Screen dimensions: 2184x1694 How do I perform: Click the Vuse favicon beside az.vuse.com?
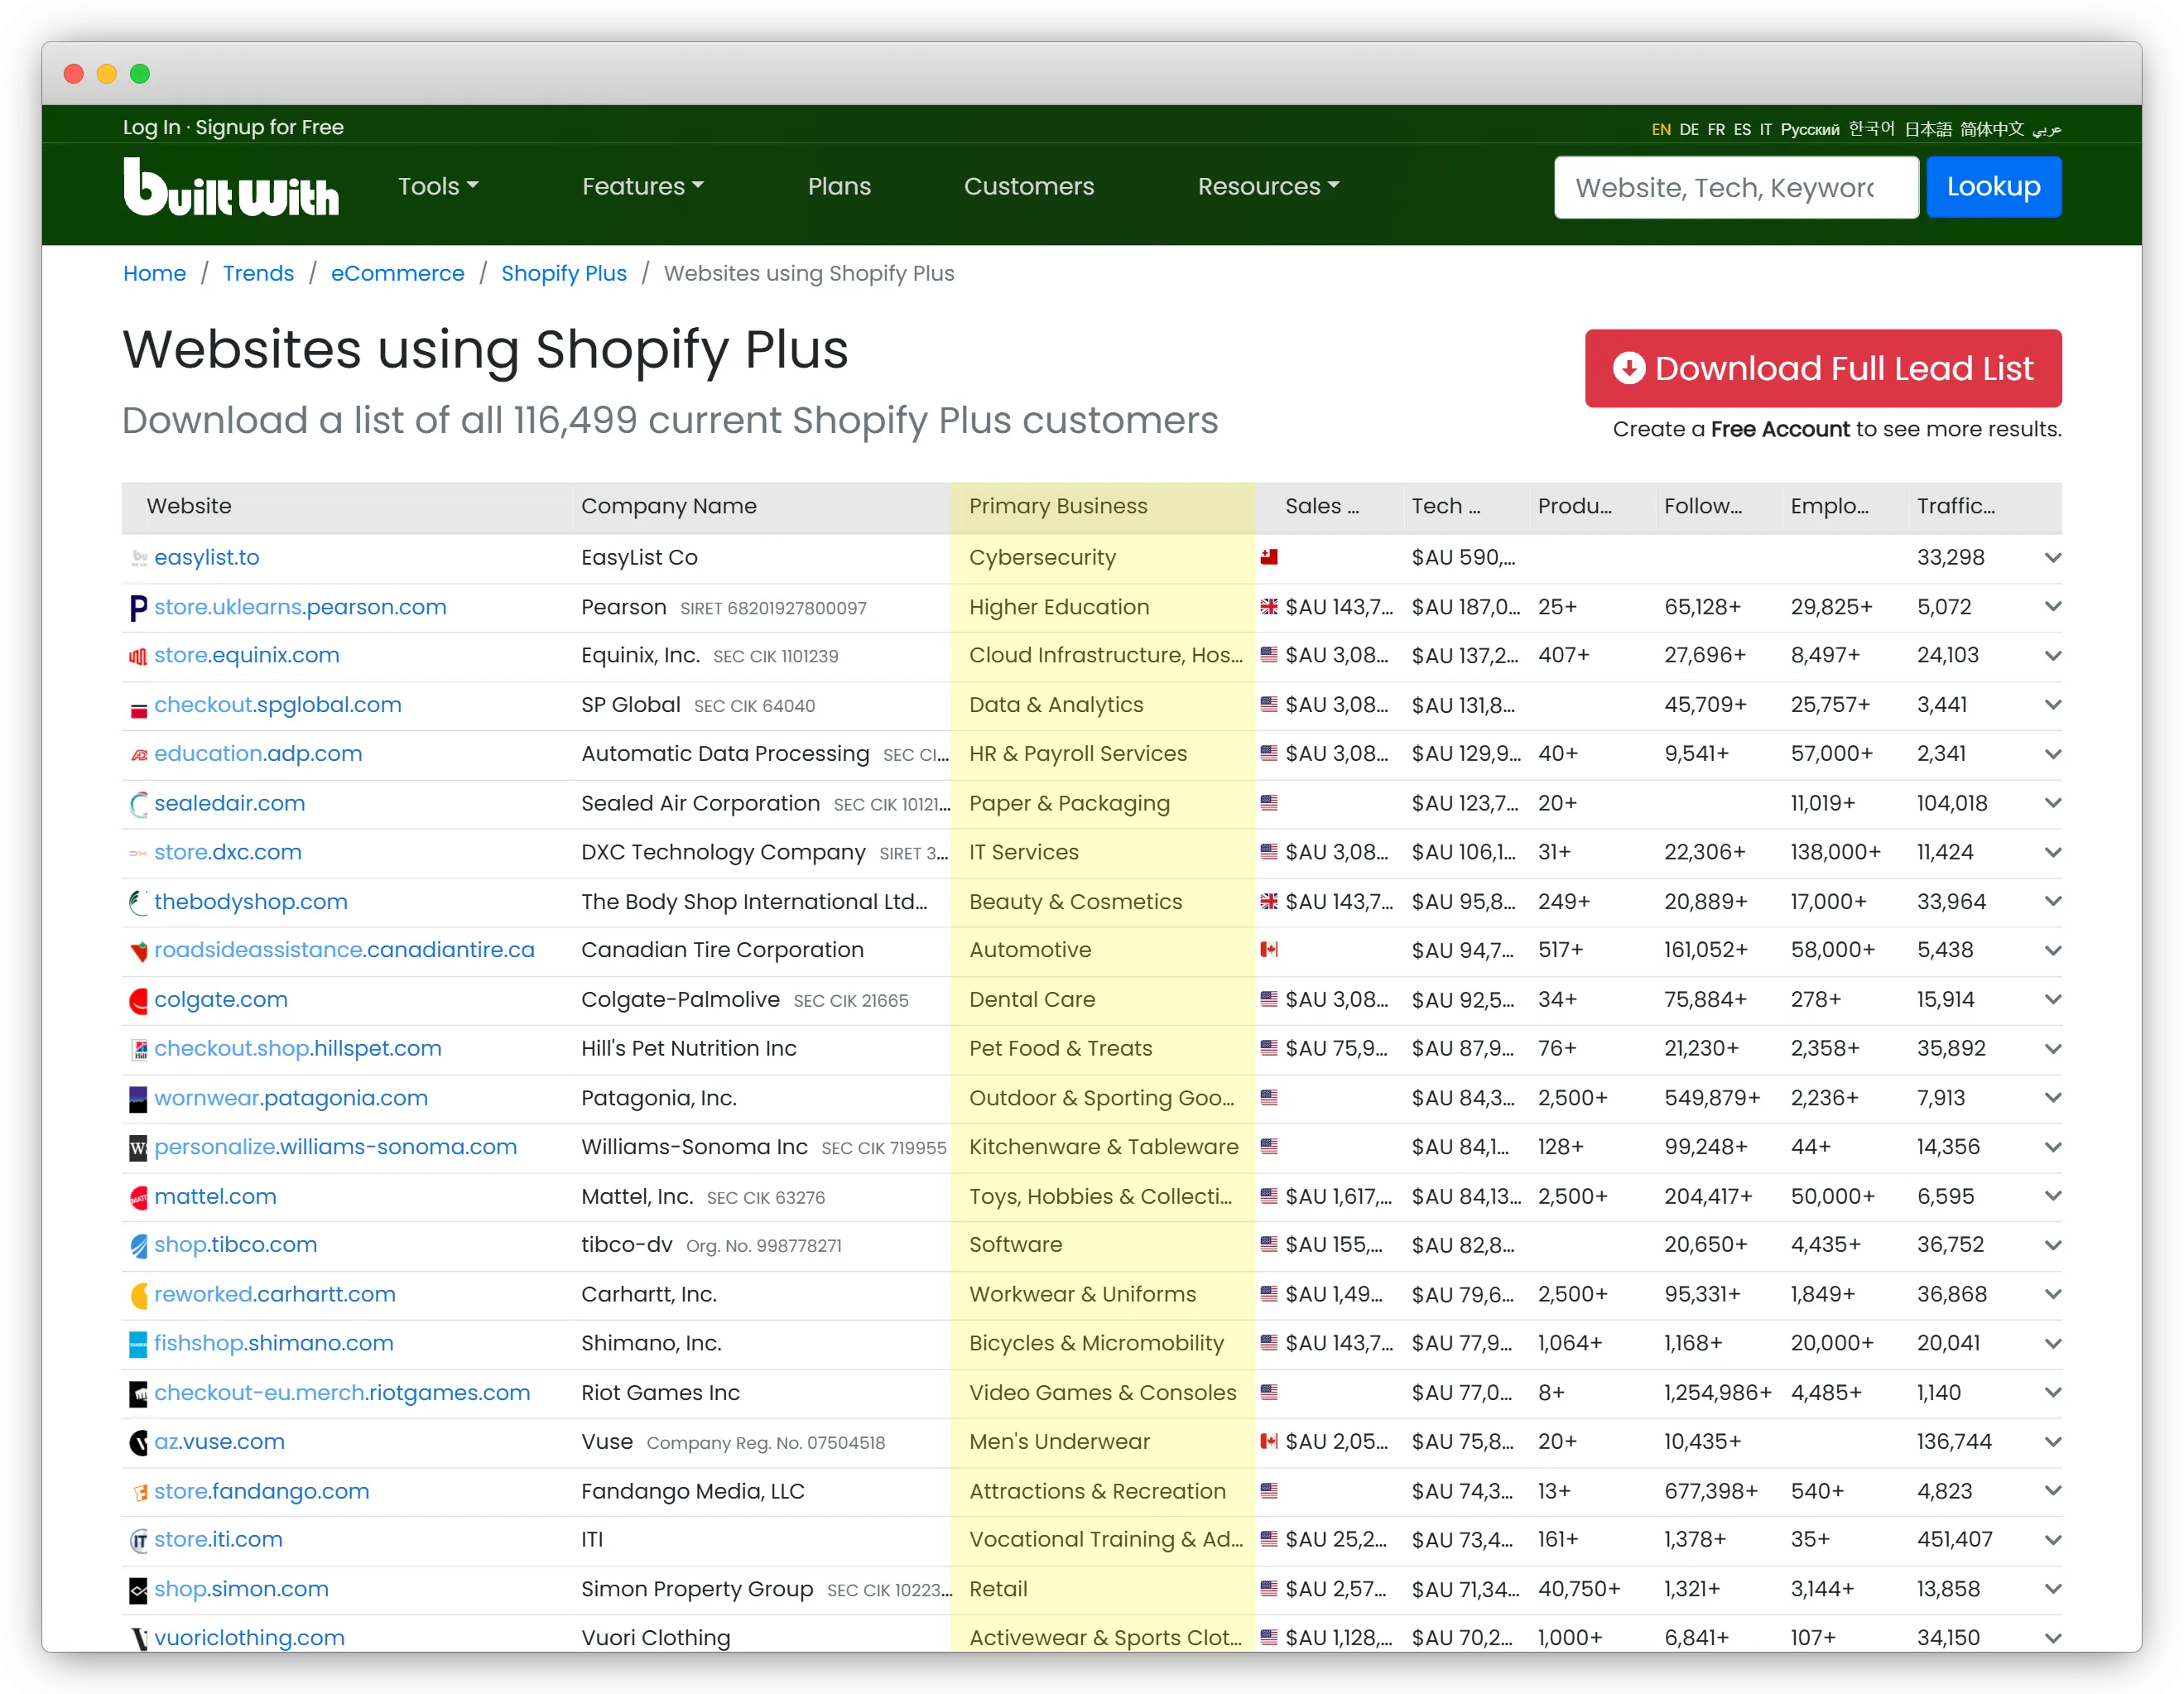point(139,1442)
